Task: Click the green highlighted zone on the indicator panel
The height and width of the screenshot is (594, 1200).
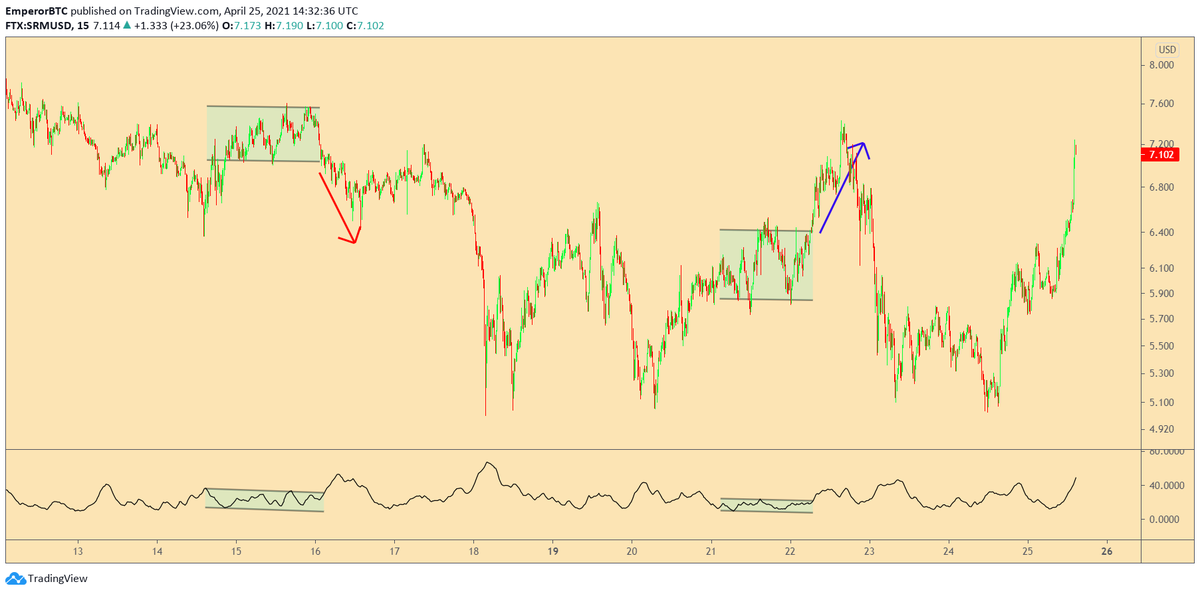Action: click(265, 499)
